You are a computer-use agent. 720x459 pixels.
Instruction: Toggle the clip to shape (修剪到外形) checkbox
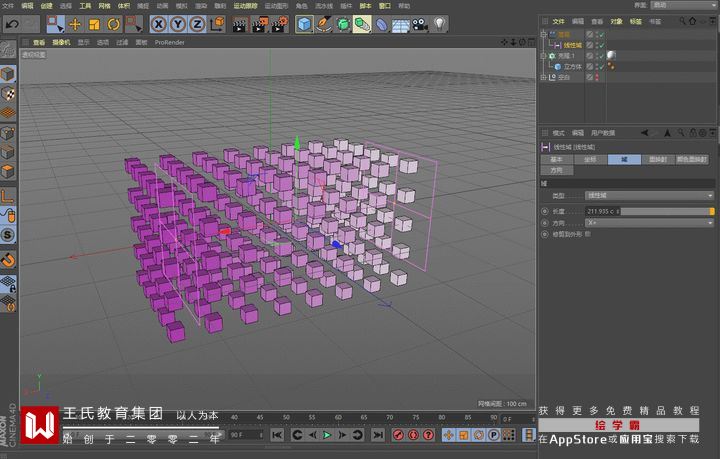pyautogui.click(x=588, y=234)
